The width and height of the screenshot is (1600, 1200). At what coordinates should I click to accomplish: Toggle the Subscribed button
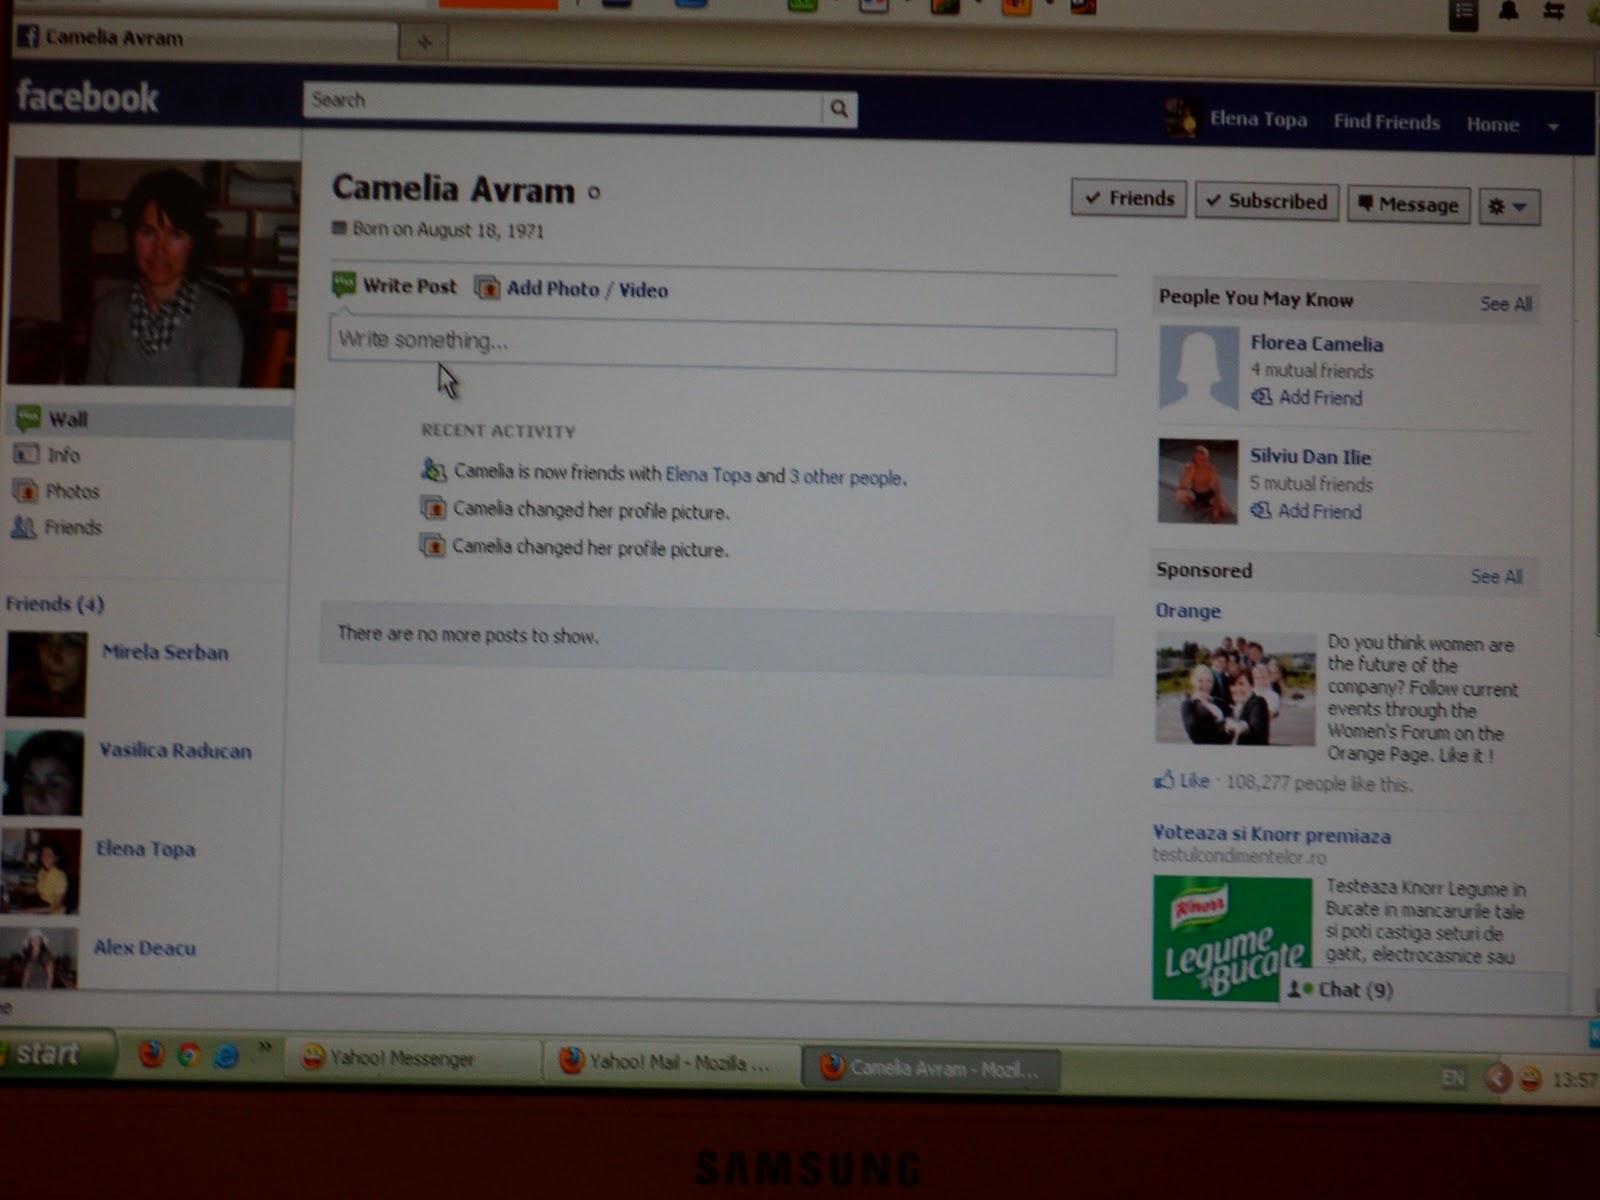tap(1266, 201)
